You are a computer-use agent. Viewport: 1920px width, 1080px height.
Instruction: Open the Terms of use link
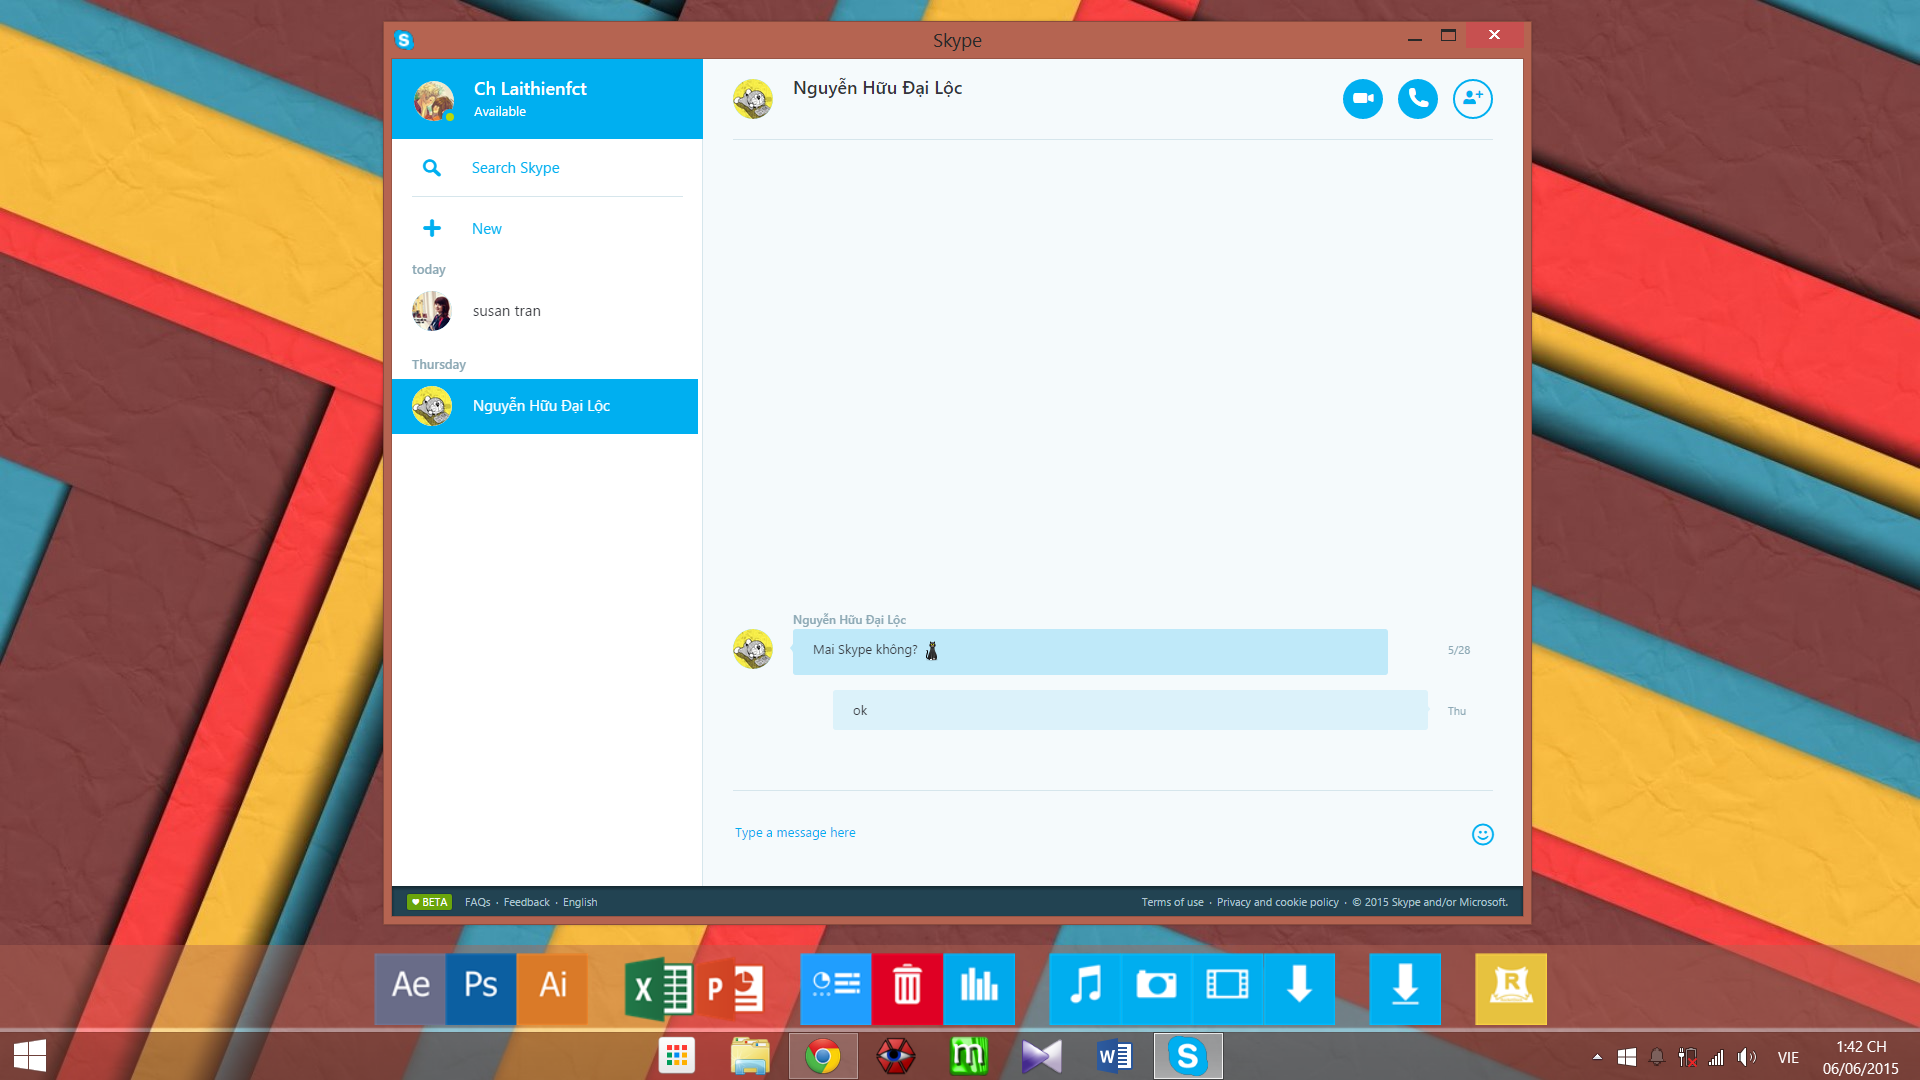(x=1172, y=902)
